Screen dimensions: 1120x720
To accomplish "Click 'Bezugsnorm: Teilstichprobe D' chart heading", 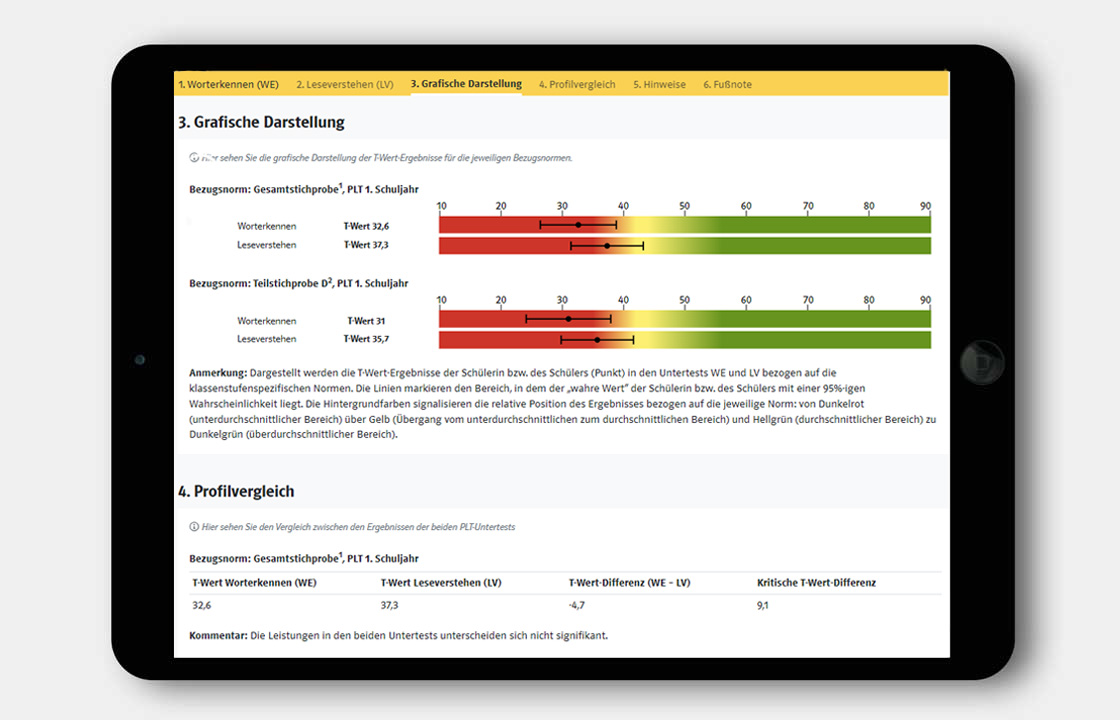I will pyautogui.click(x=299, y=283).
